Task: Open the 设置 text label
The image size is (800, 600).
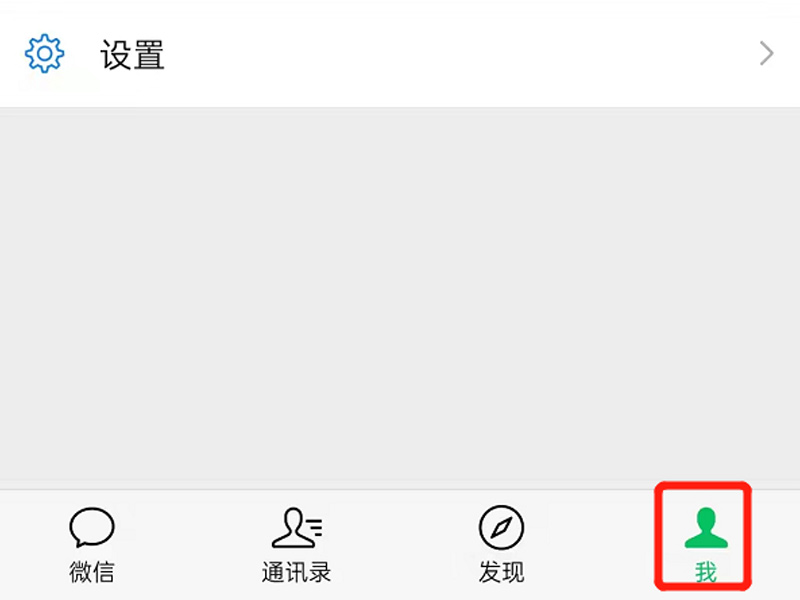Action: pos(132,55)
